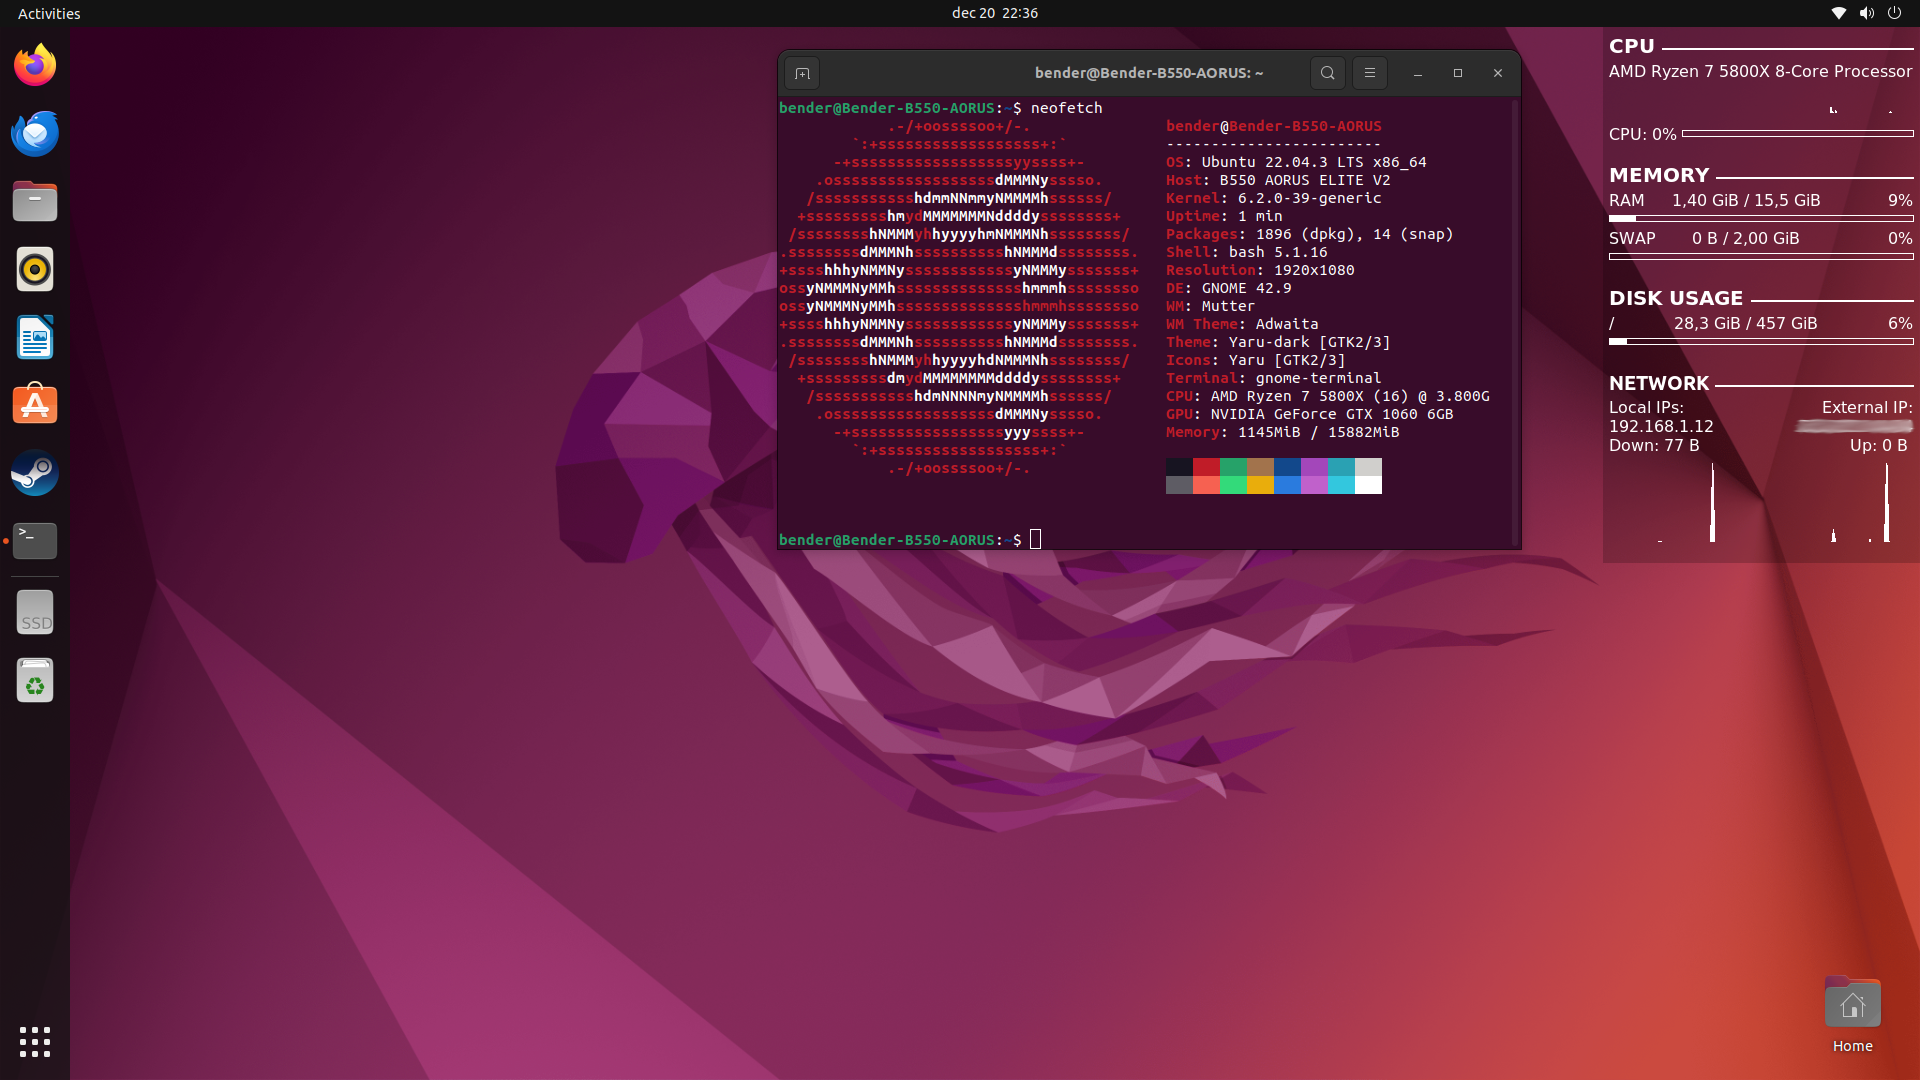Viewport: 1920px width, 1080px height.
Task: Launch Steam from the dock
Action: coord(35,473)
